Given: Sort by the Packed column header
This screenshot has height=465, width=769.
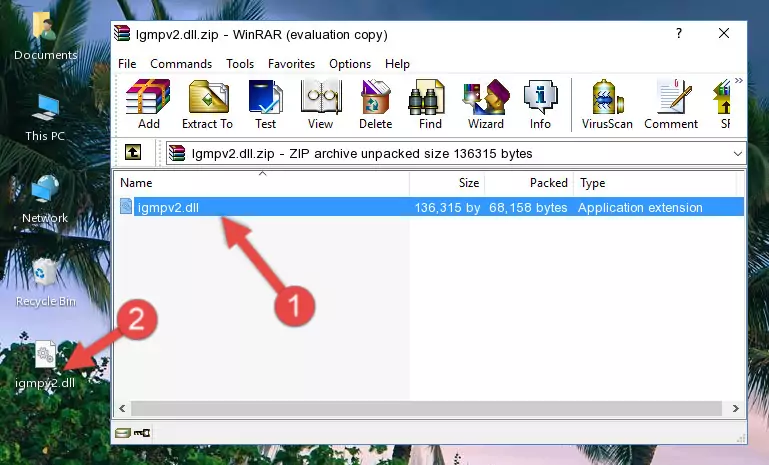Looking at the screenshot, I should [529, 182].
